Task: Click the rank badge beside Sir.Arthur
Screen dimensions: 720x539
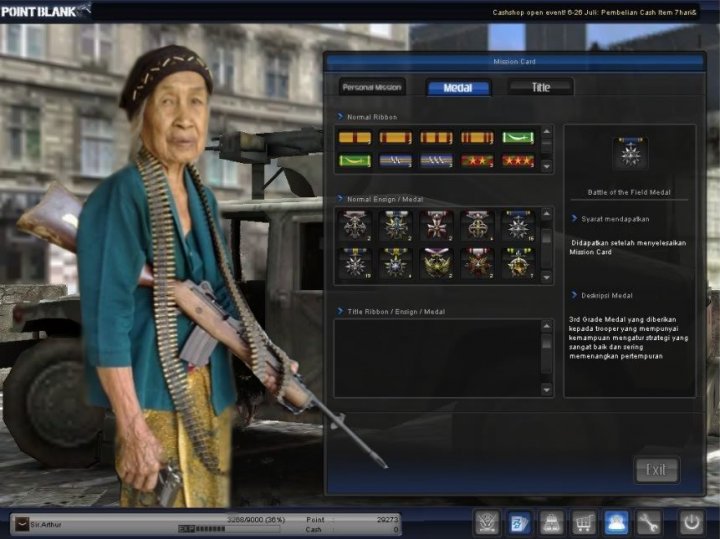Action: coord(22,524)
